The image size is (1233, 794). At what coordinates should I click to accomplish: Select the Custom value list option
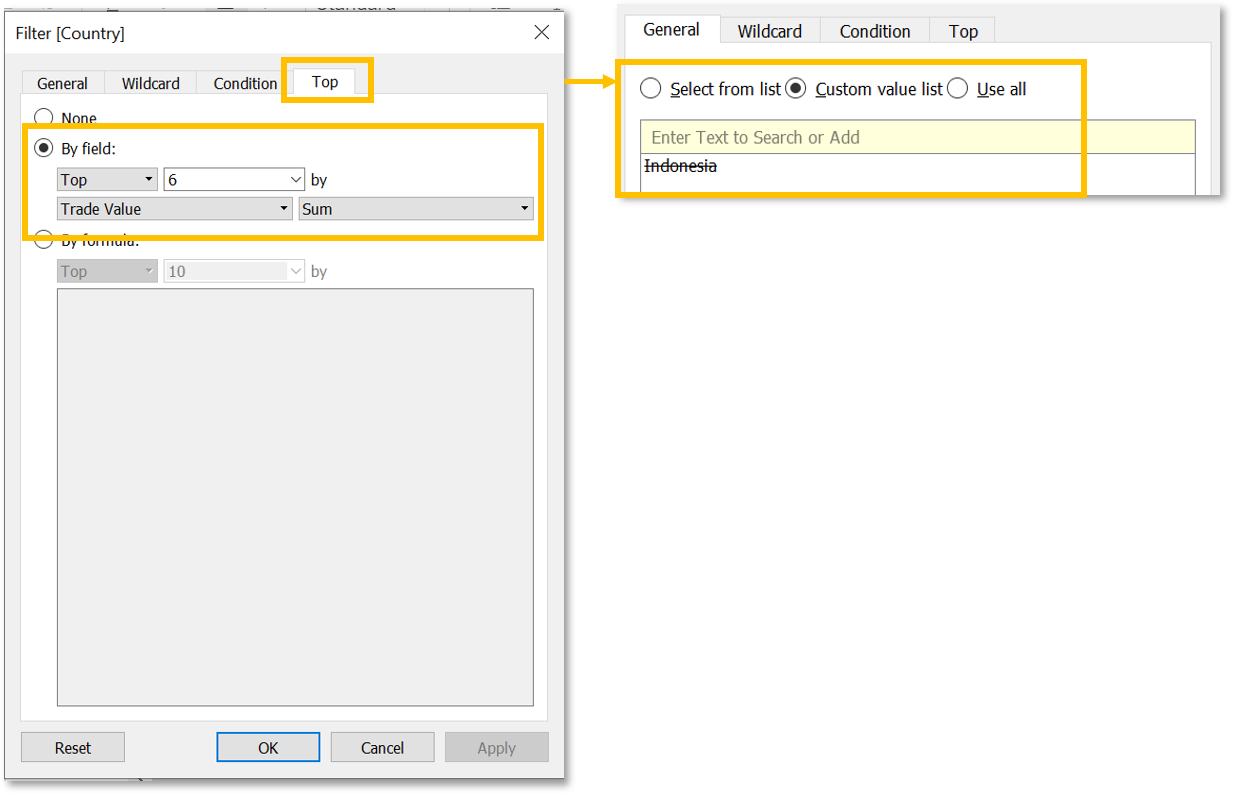pyautogui.click(x=796, y=89)
